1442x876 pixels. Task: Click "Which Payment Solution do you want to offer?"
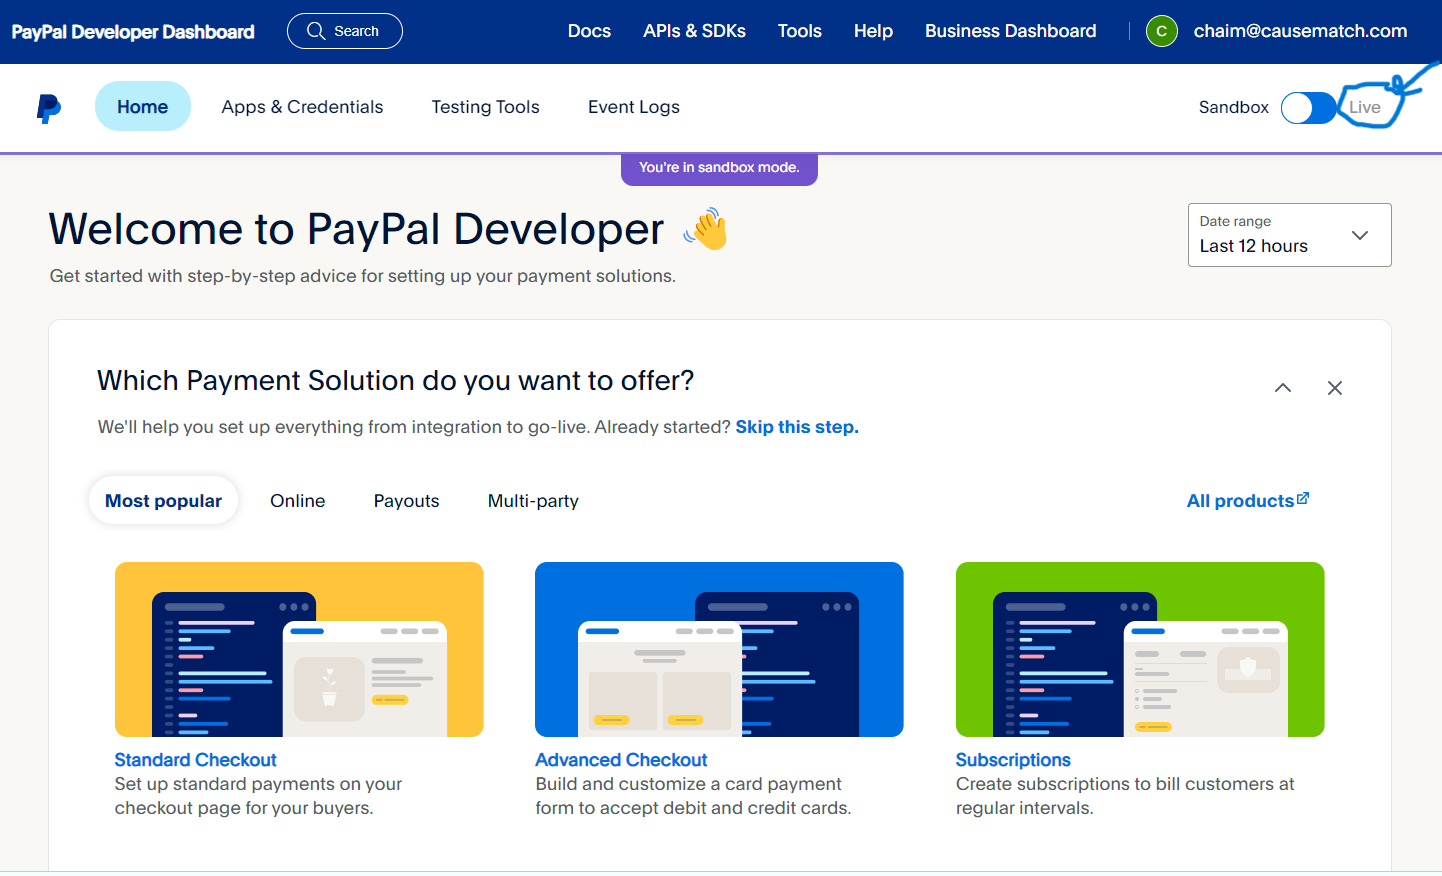396,381
